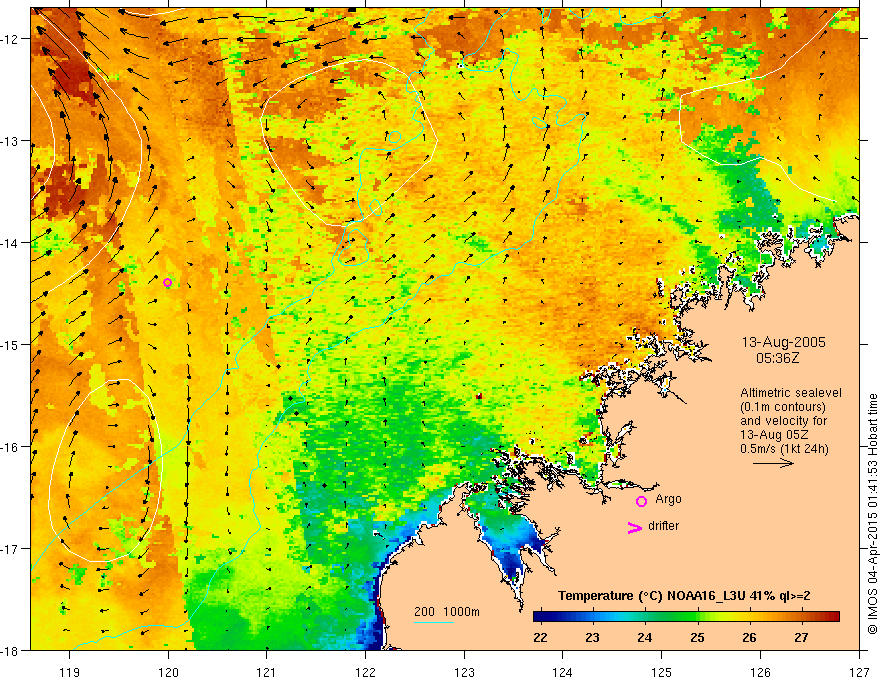This screenshot has width=880, height=680.
Task: Click the longitude axis label '121'
Action: tap(267, 672)
